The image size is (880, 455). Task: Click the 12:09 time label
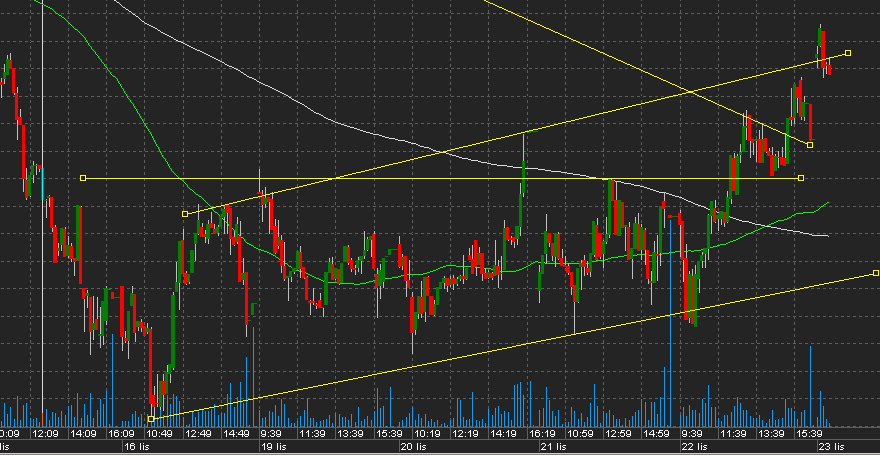point(45,434)
